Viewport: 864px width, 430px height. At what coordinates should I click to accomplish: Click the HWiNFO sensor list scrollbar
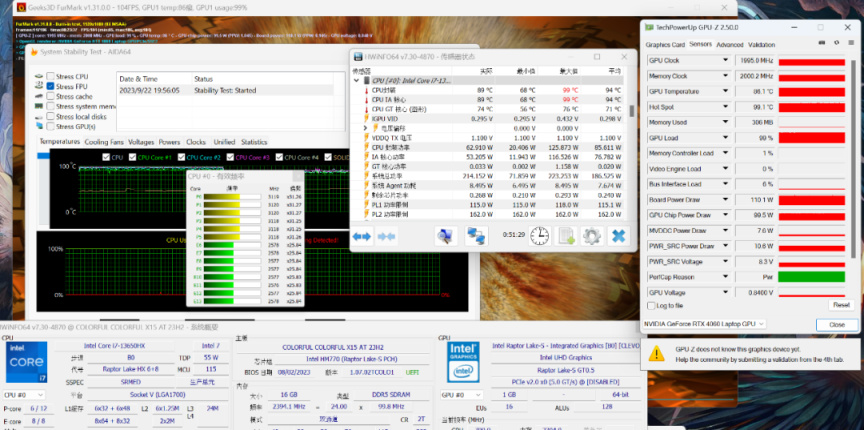tap(632, 110)
